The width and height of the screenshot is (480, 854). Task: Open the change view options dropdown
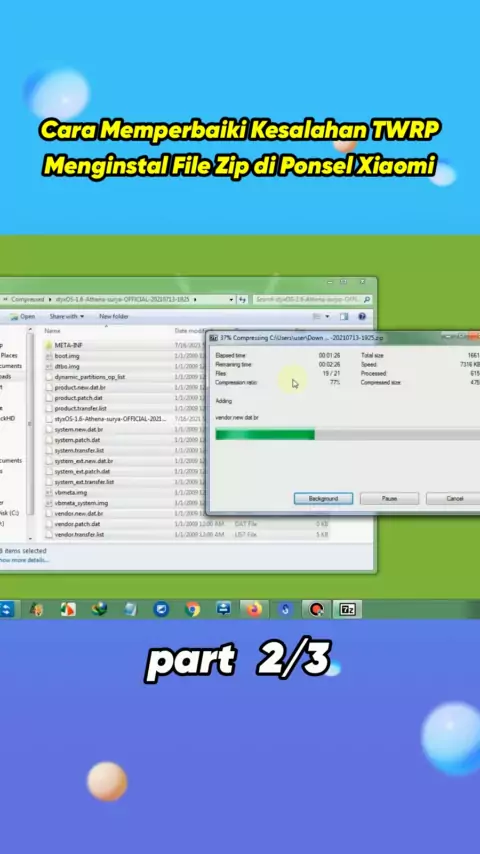click(x=327, y=316)
